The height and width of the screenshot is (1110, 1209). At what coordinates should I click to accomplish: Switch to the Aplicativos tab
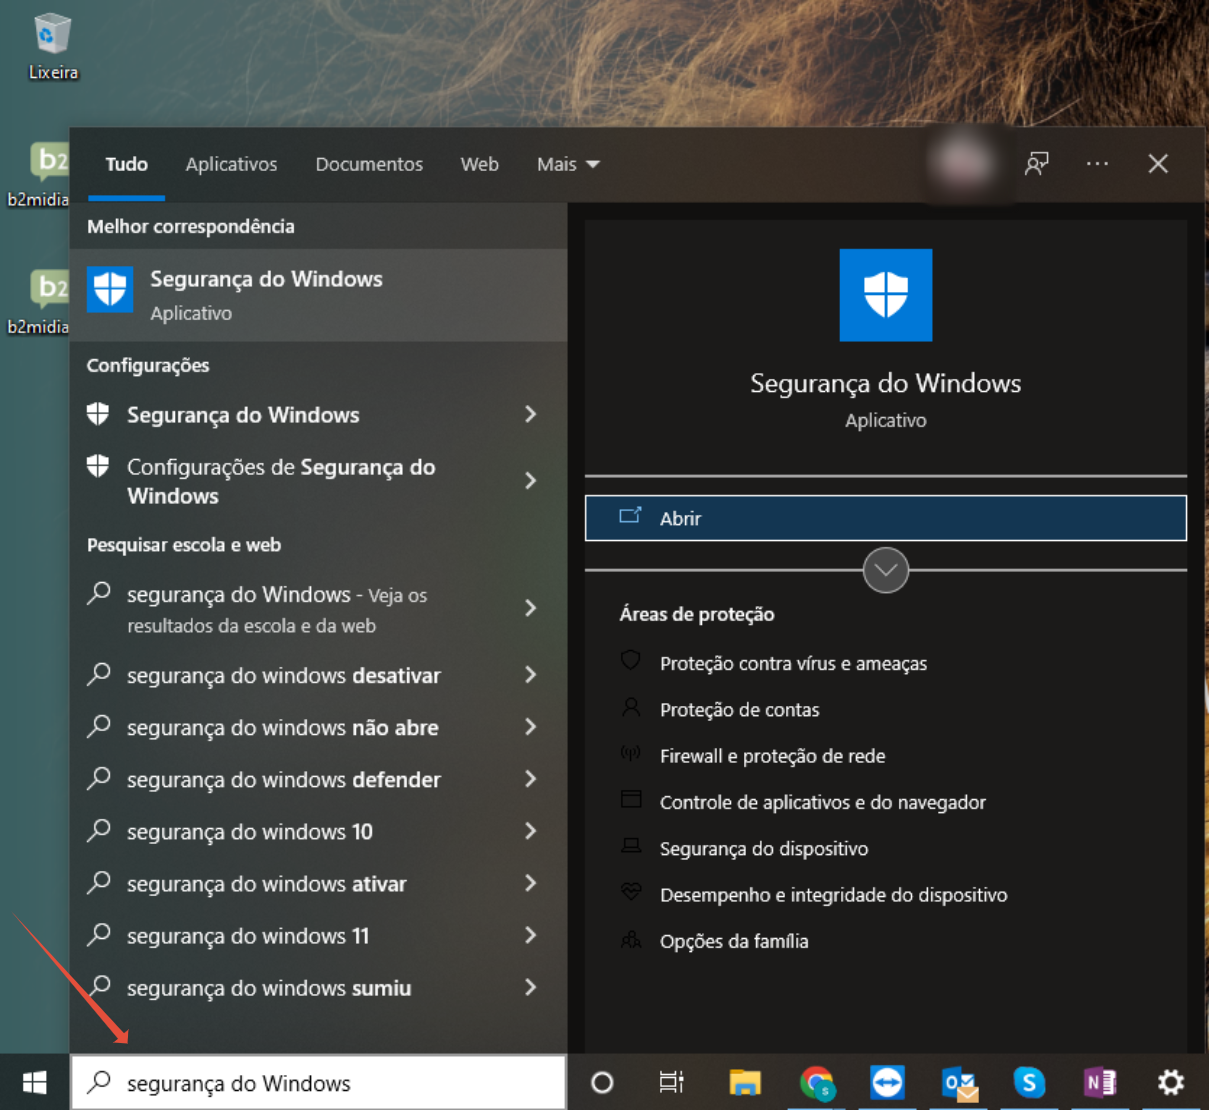pyautogui.click(x=231, y=164)
